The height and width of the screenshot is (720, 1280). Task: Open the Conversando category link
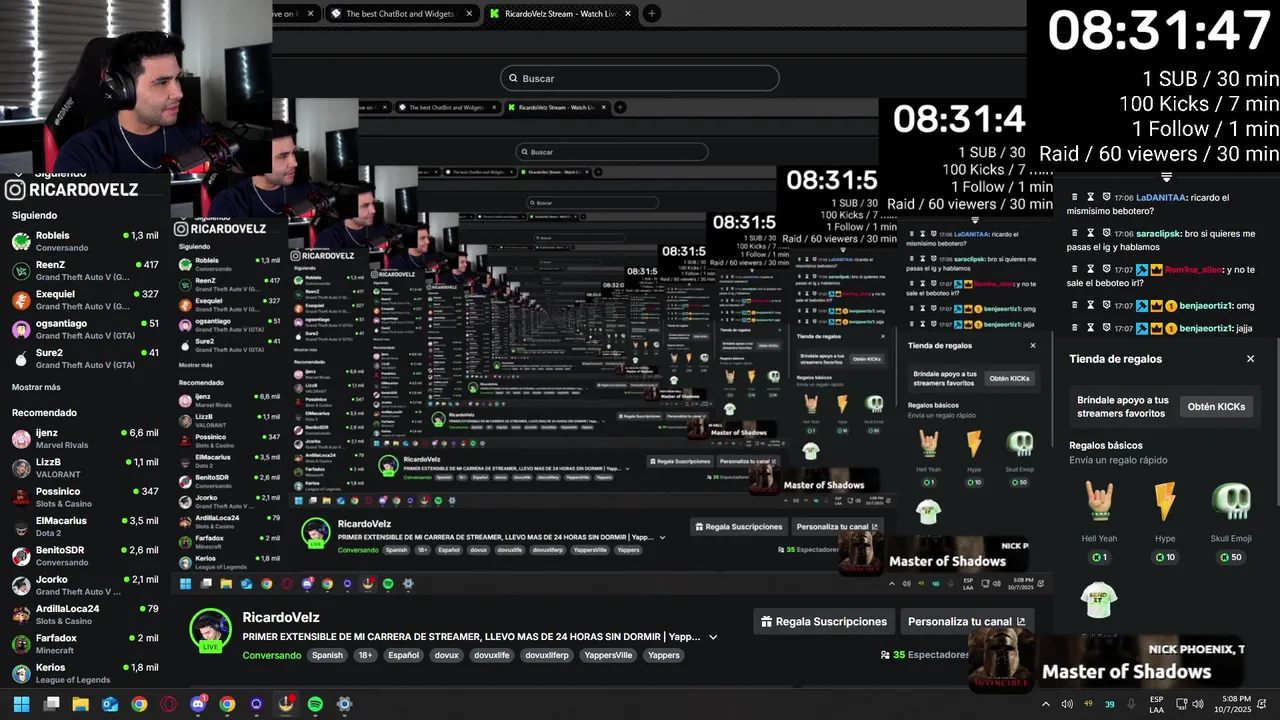pyautogui.click(x=271, y=656)
